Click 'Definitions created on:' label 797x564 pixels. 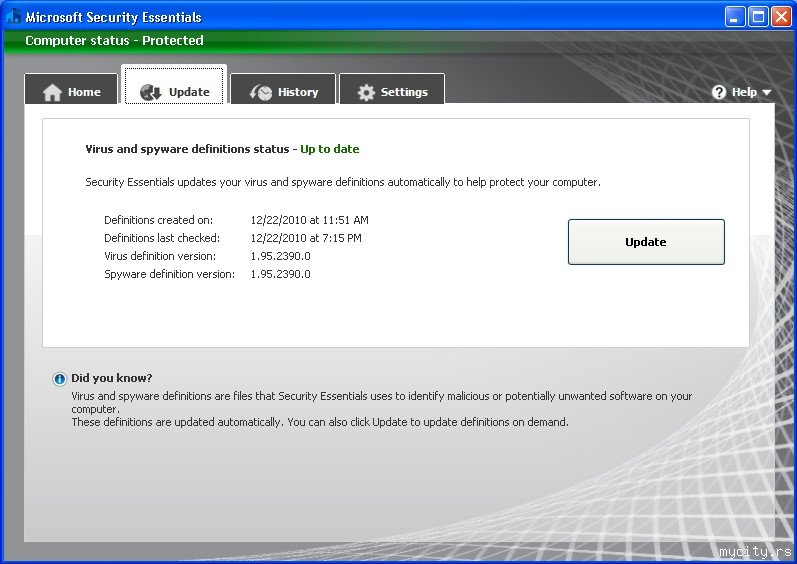pyautogui.click(x=159, y=220)
